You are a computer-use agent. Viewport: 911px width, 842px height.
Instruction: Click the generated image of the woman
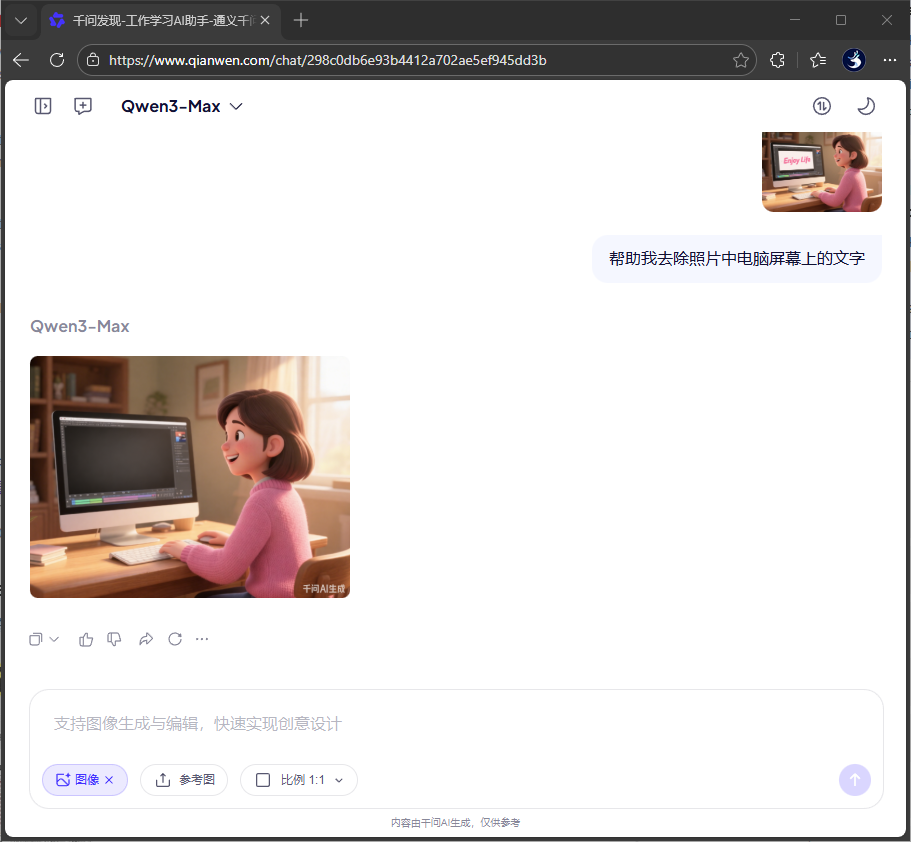[x=190, y=477]
